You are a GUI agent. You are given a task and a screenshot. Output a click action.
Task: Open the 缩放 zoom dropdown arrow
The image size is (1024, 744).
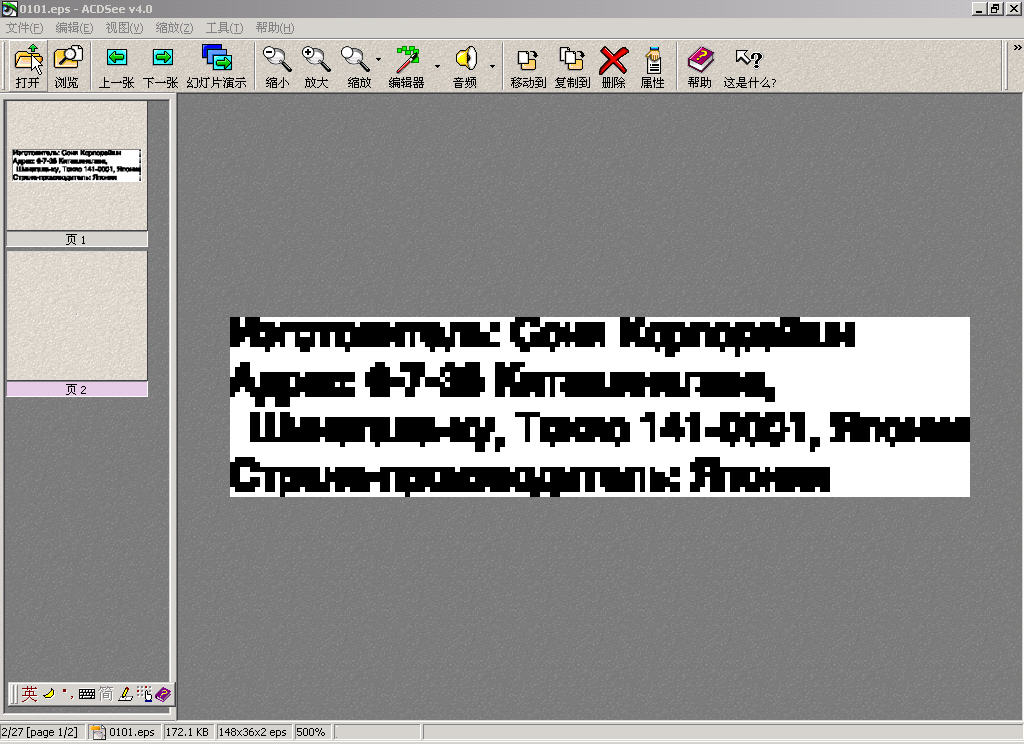(379, 60)
